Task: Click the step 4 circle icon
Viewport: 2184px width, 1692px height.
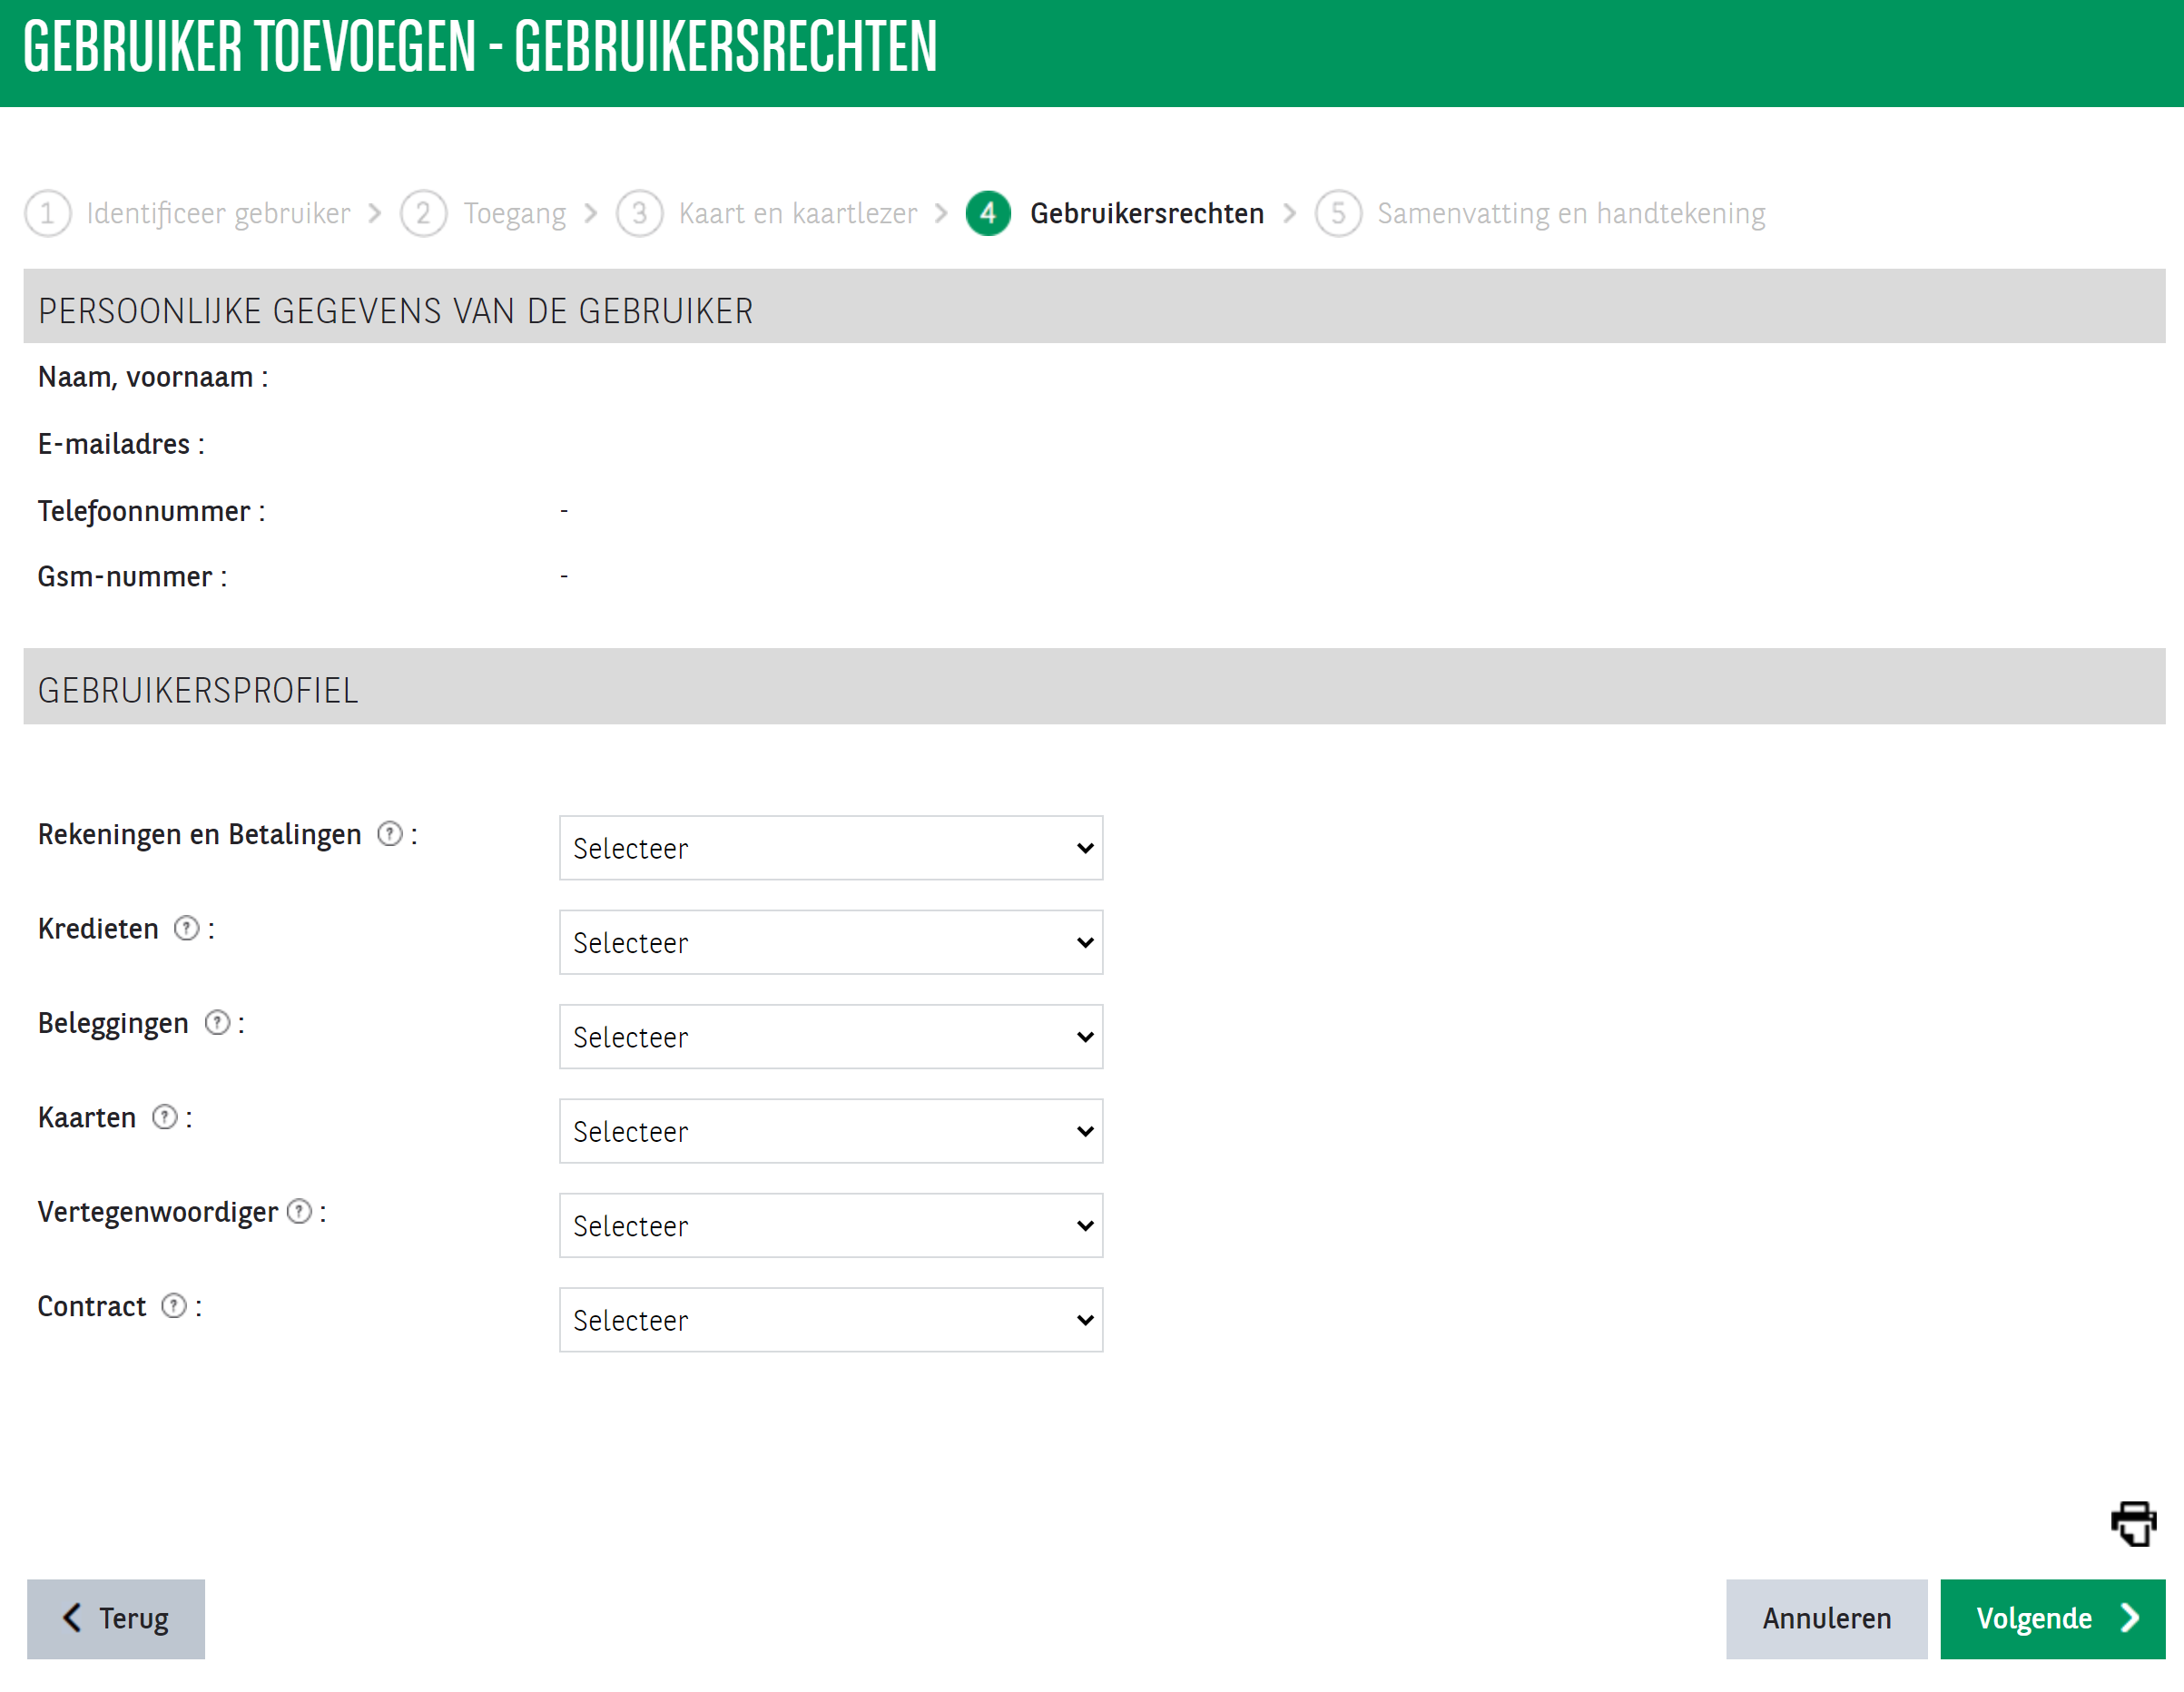Action: click(x=987, y=213)
